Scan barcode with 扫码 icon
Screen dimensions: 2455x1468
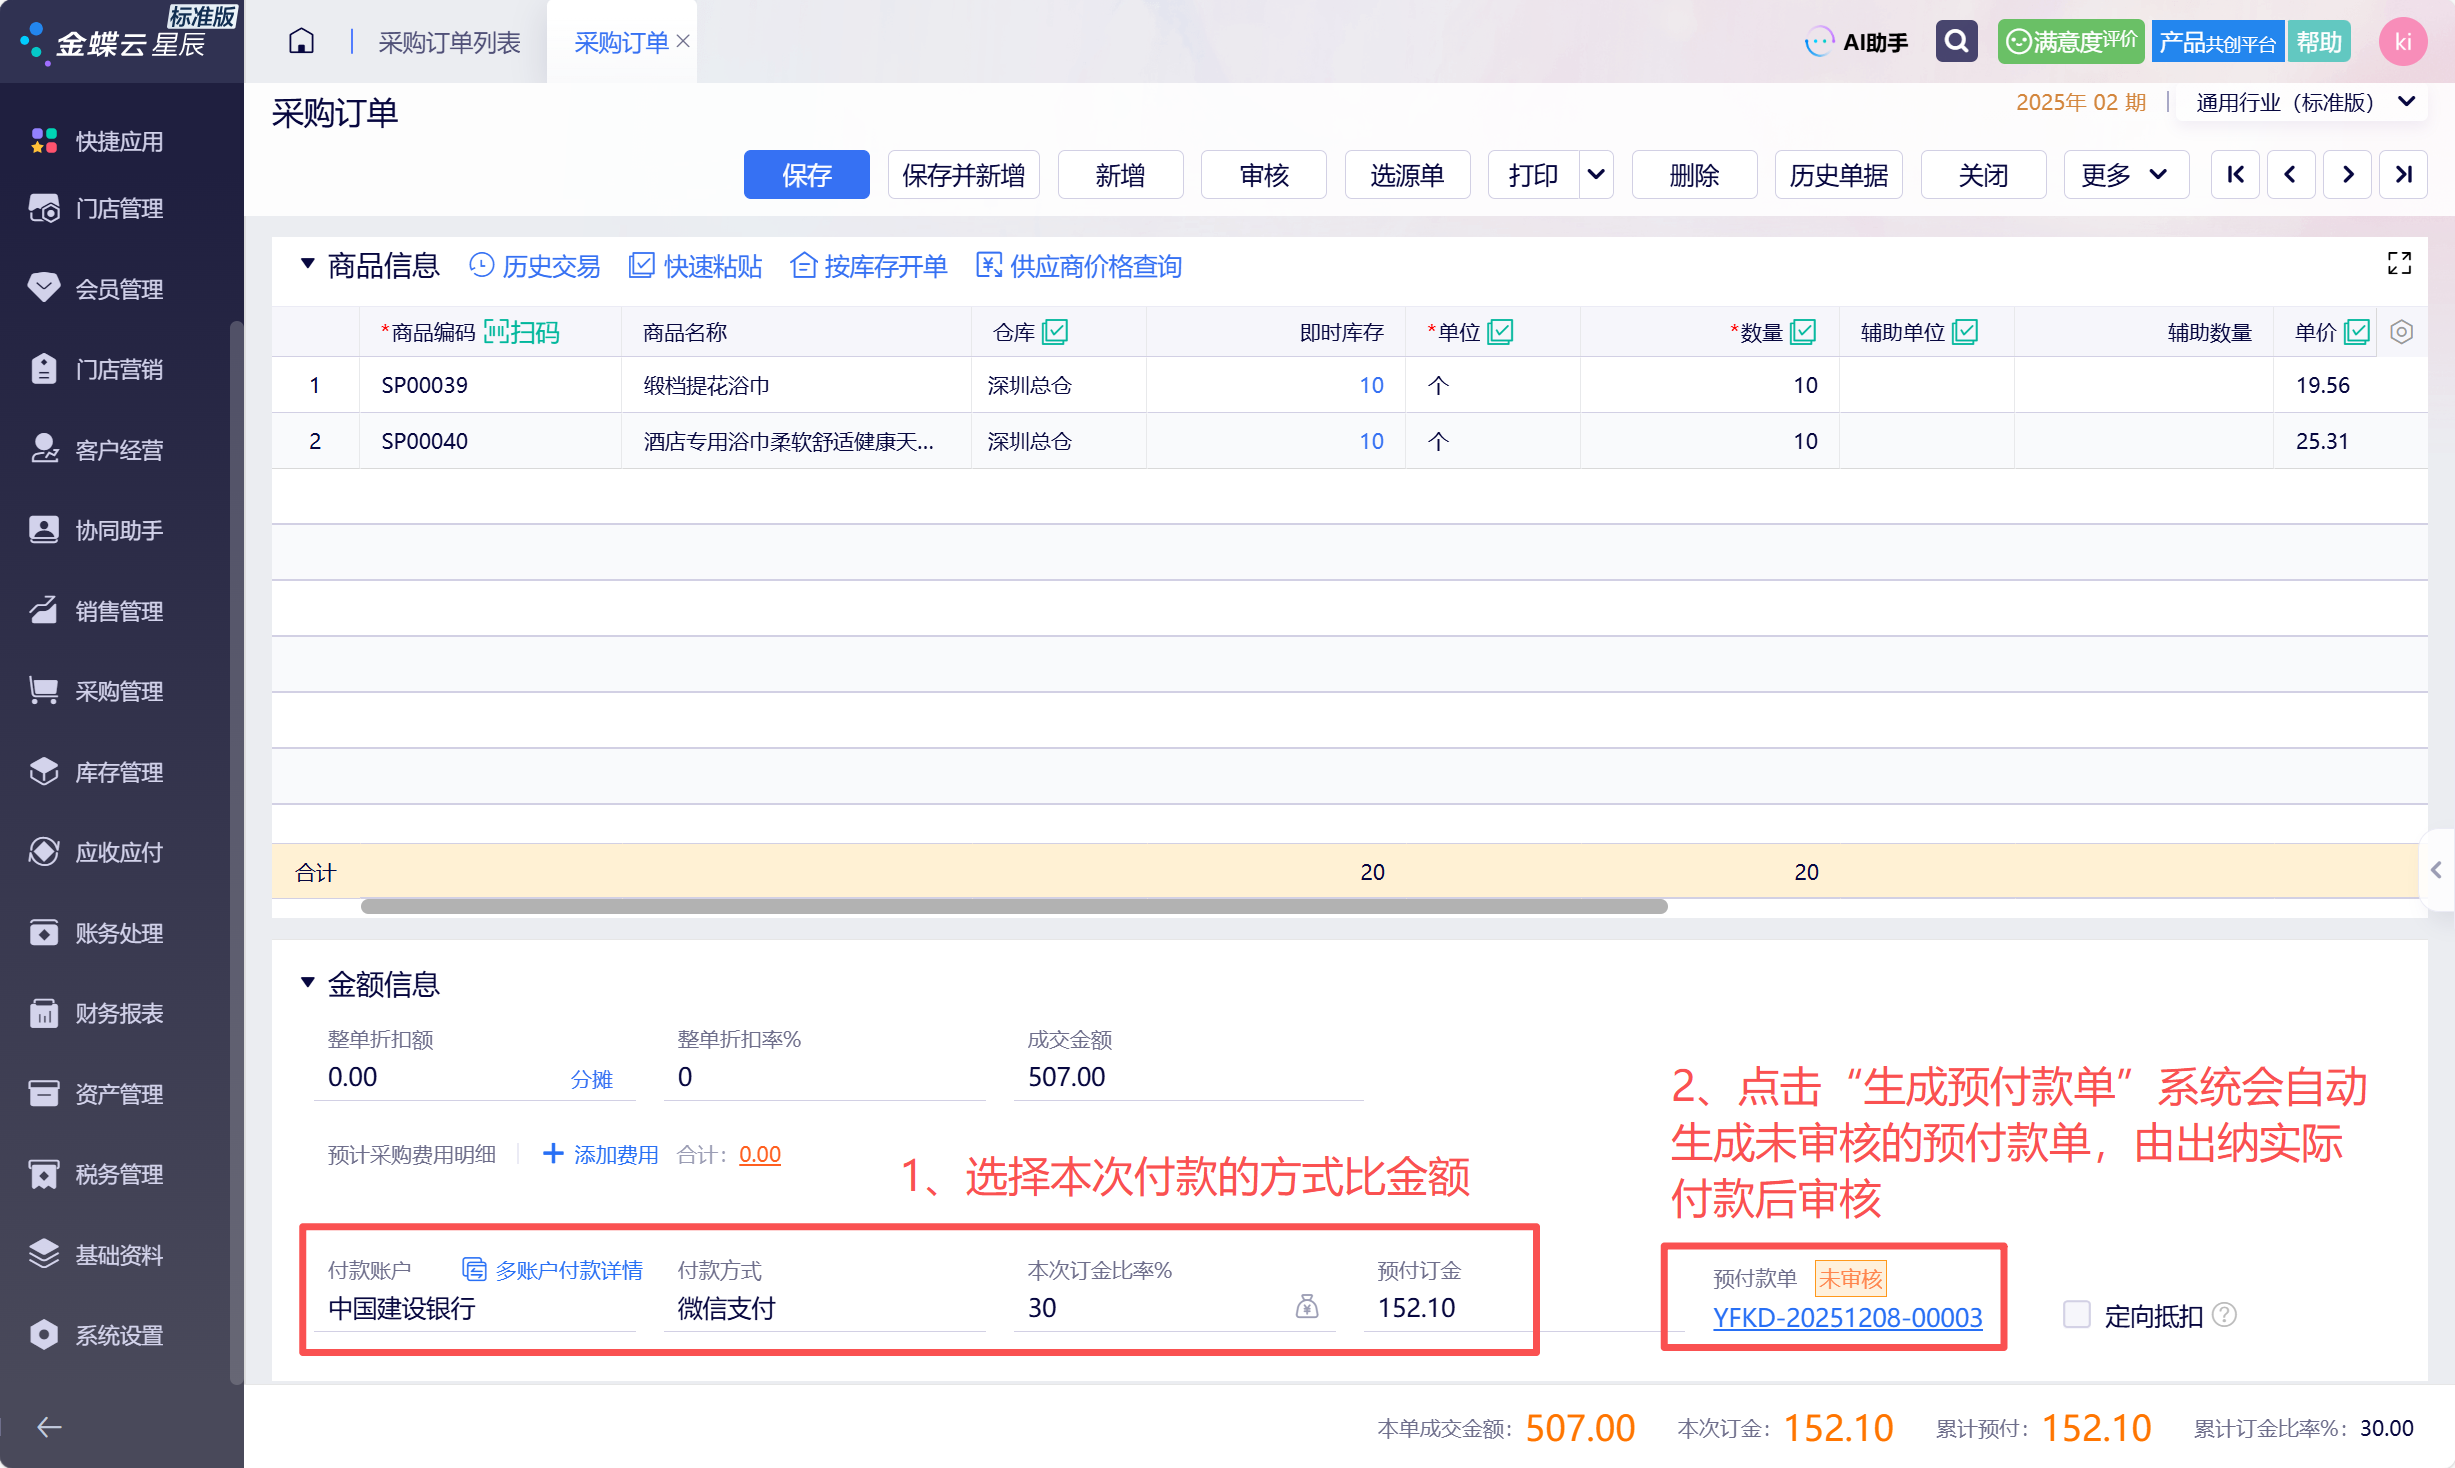point(522,332)
